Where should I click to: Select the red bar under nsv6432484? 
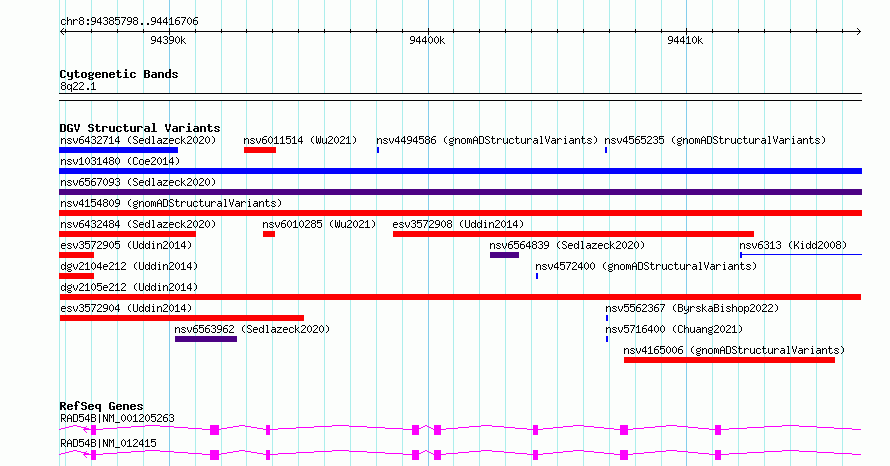point(128,234)
